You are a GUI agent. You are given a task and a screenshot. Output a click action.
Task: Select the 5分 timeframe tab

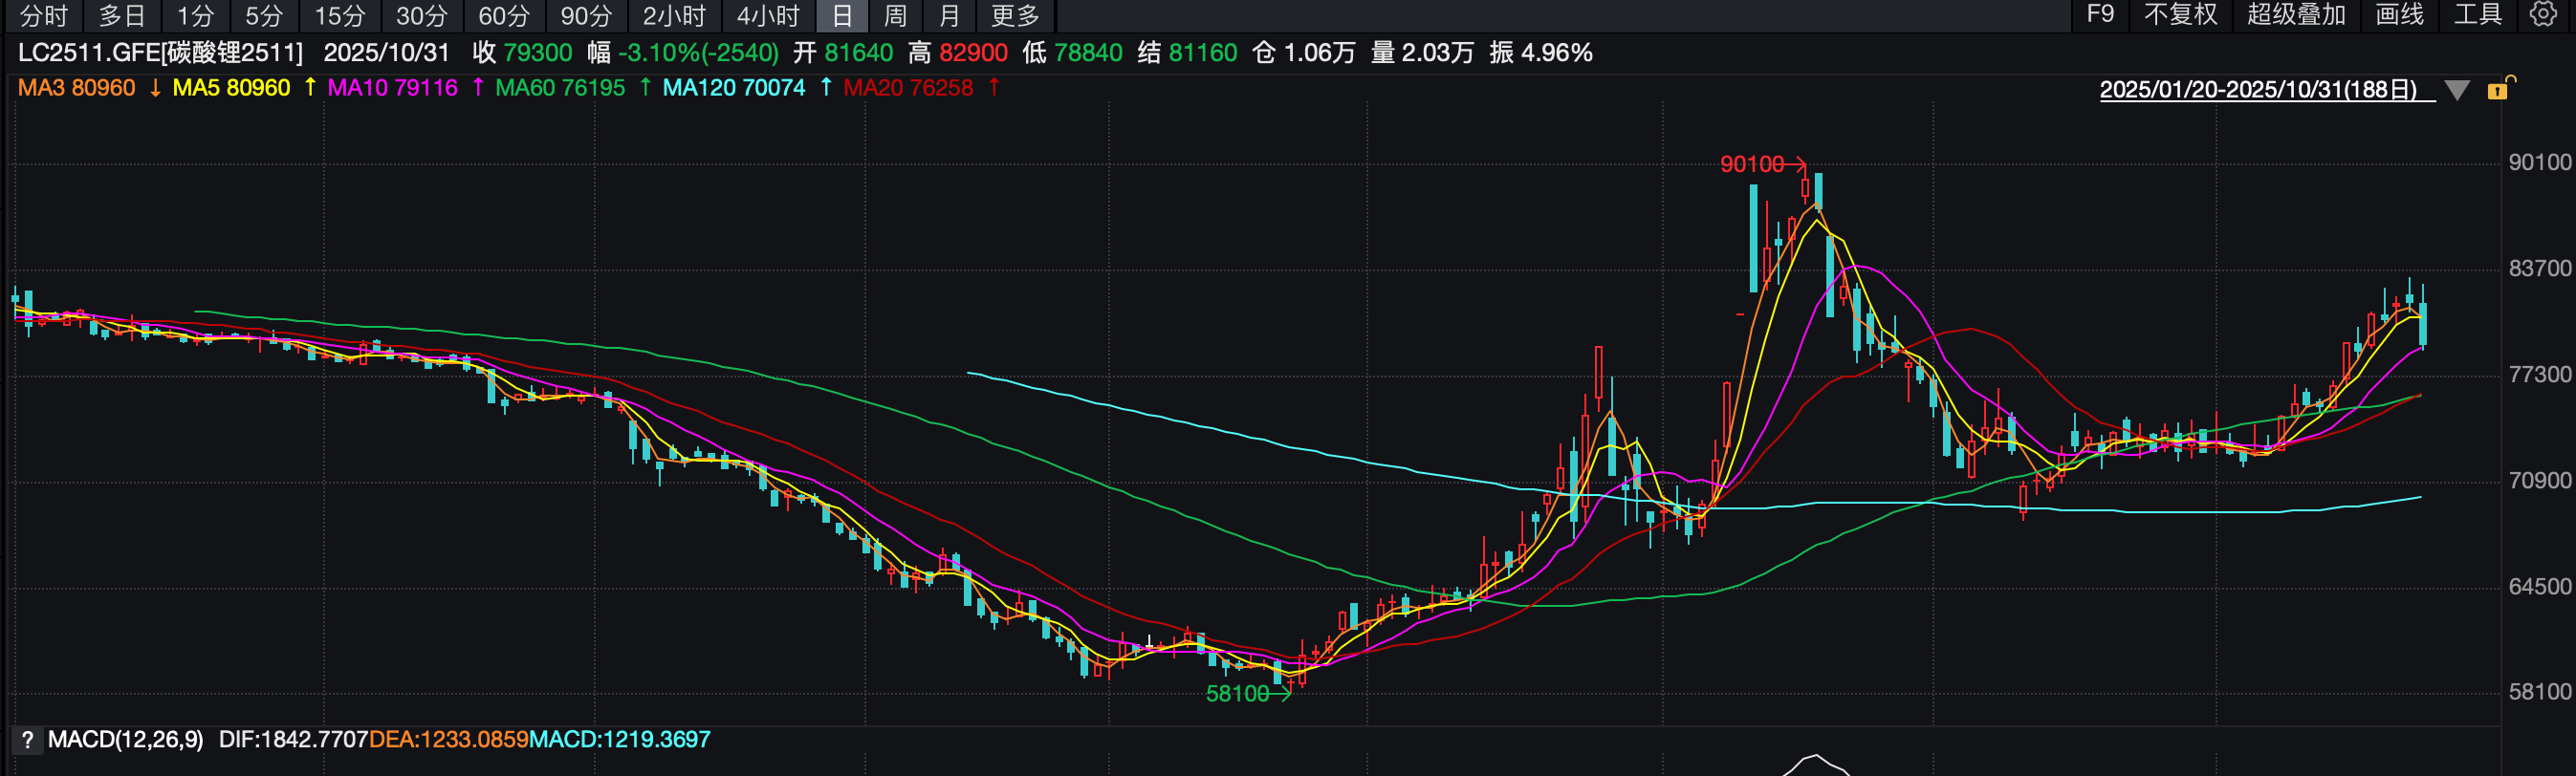pyautogui.click(x=264, y=16)
